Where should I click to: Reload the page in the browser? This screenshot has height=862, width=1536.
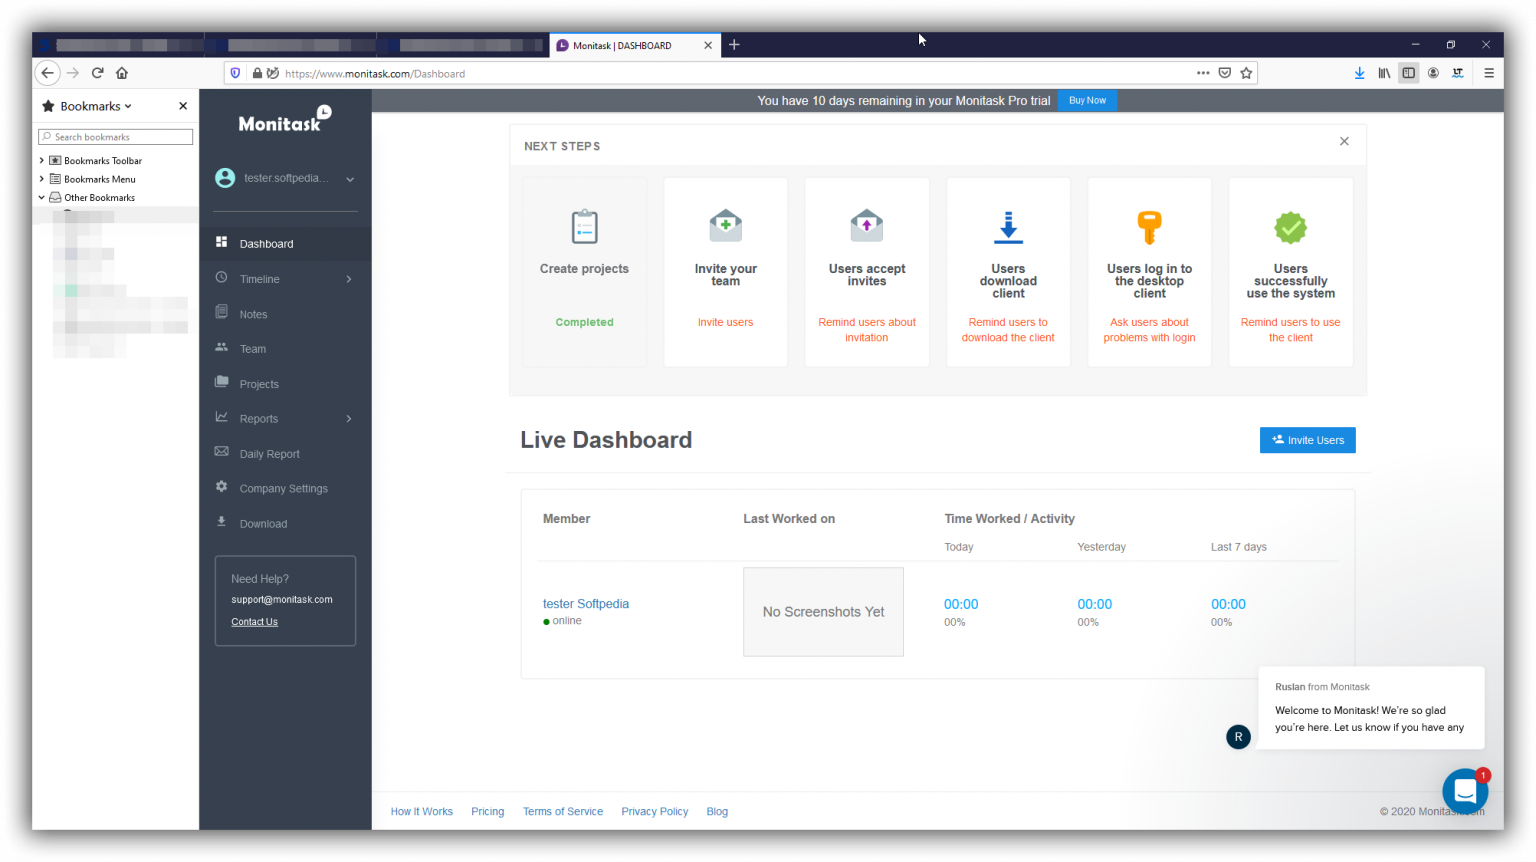point(97,73)
